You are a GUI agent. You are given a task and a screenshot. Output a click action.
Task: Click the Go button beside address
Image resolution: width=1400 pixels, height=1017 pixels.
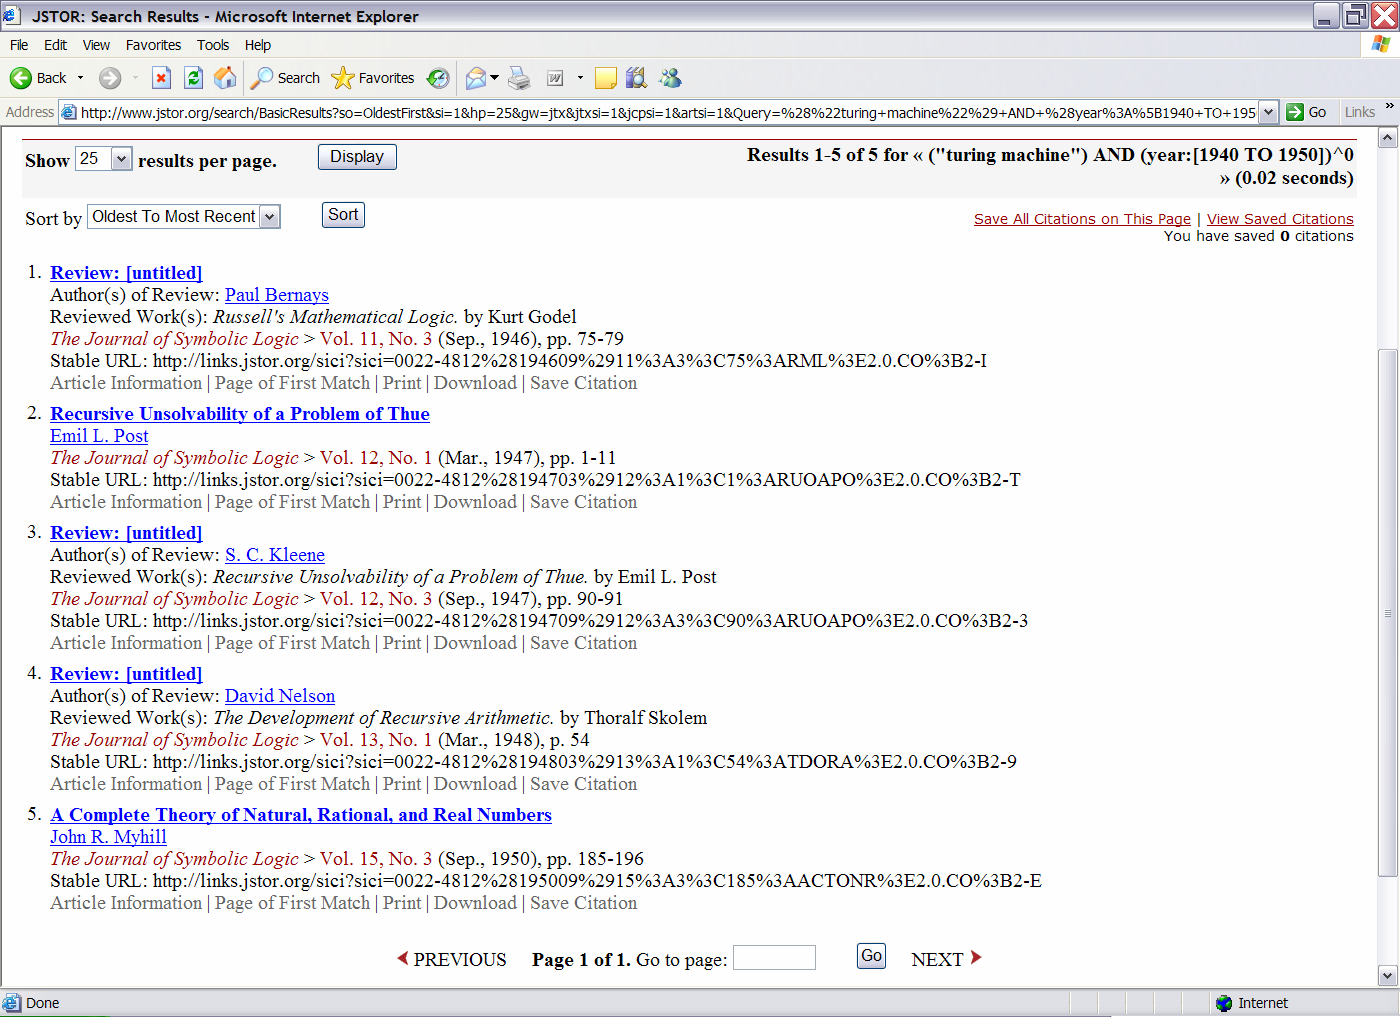point(1307,112)
